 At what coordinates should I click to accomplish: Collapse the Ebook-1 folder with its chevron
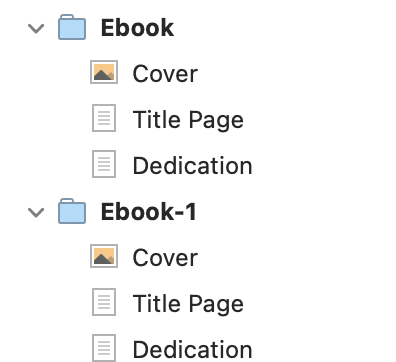(x=36, y=212)
